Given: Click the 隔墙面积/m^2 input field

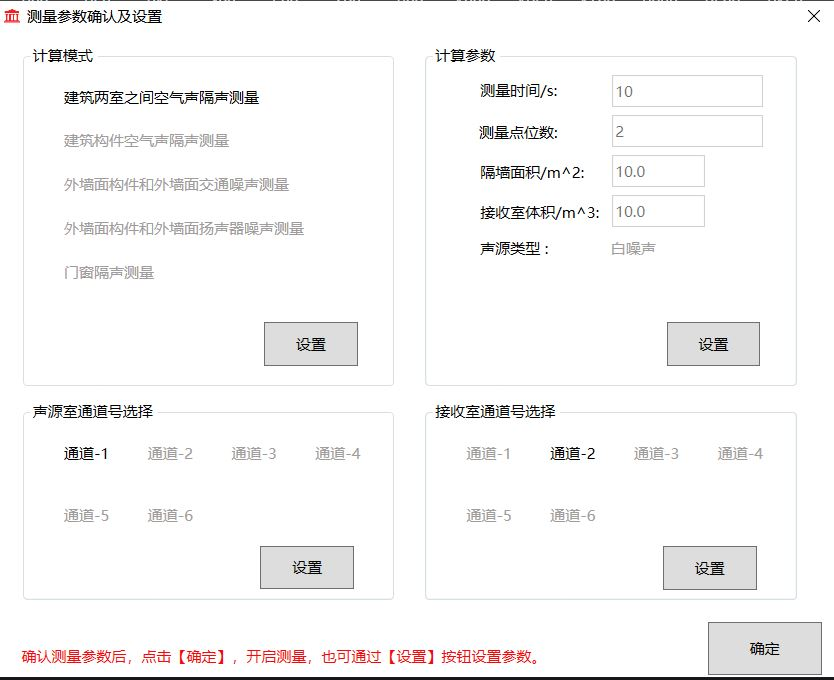Looking at the screenshot, I should [x=658, y=171].
